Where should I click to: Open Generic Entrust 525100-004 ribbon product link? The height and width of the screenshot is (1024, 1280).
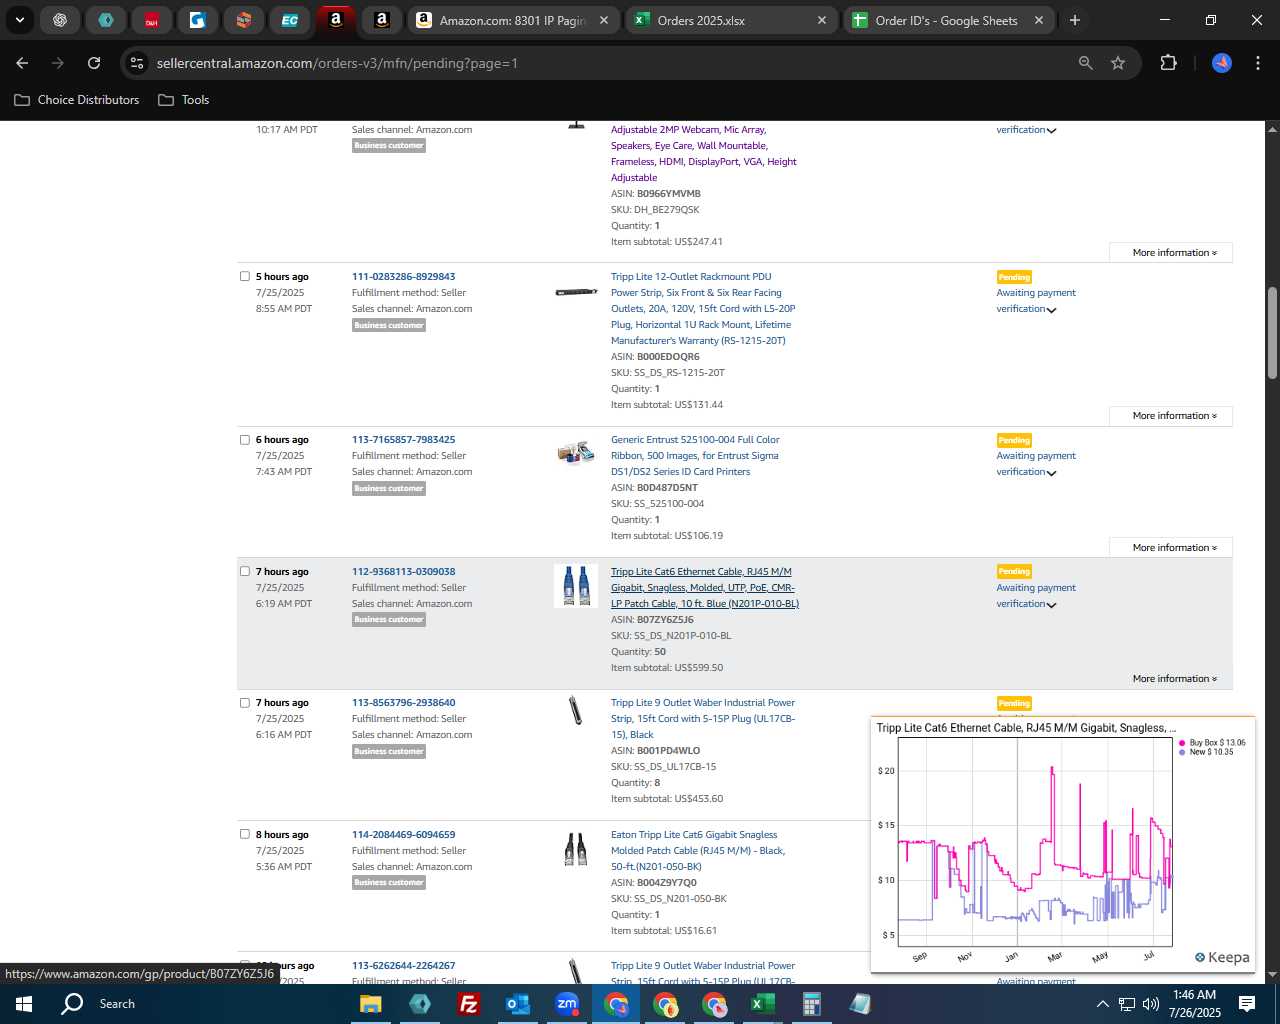(x=695, y=455)
